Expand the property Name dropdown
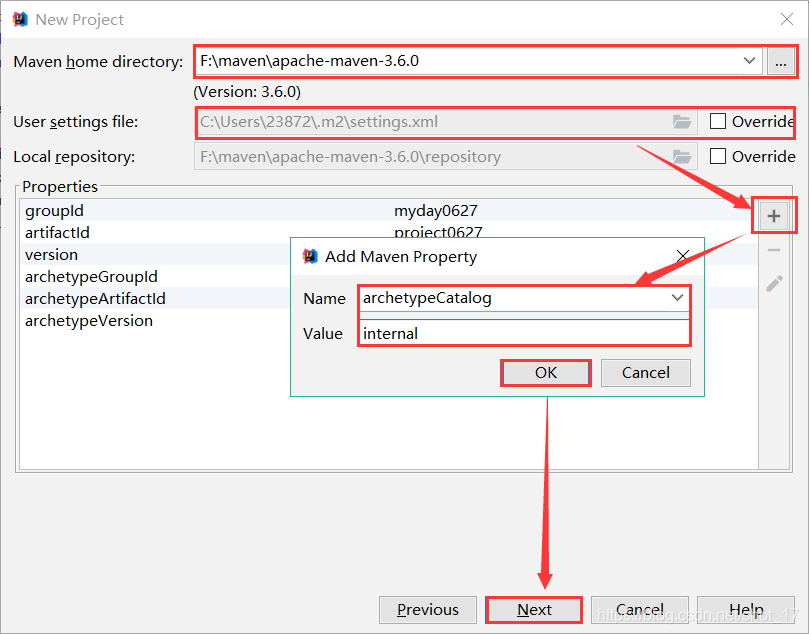Screen dimensions: 809x634 [x=677, y=298]
